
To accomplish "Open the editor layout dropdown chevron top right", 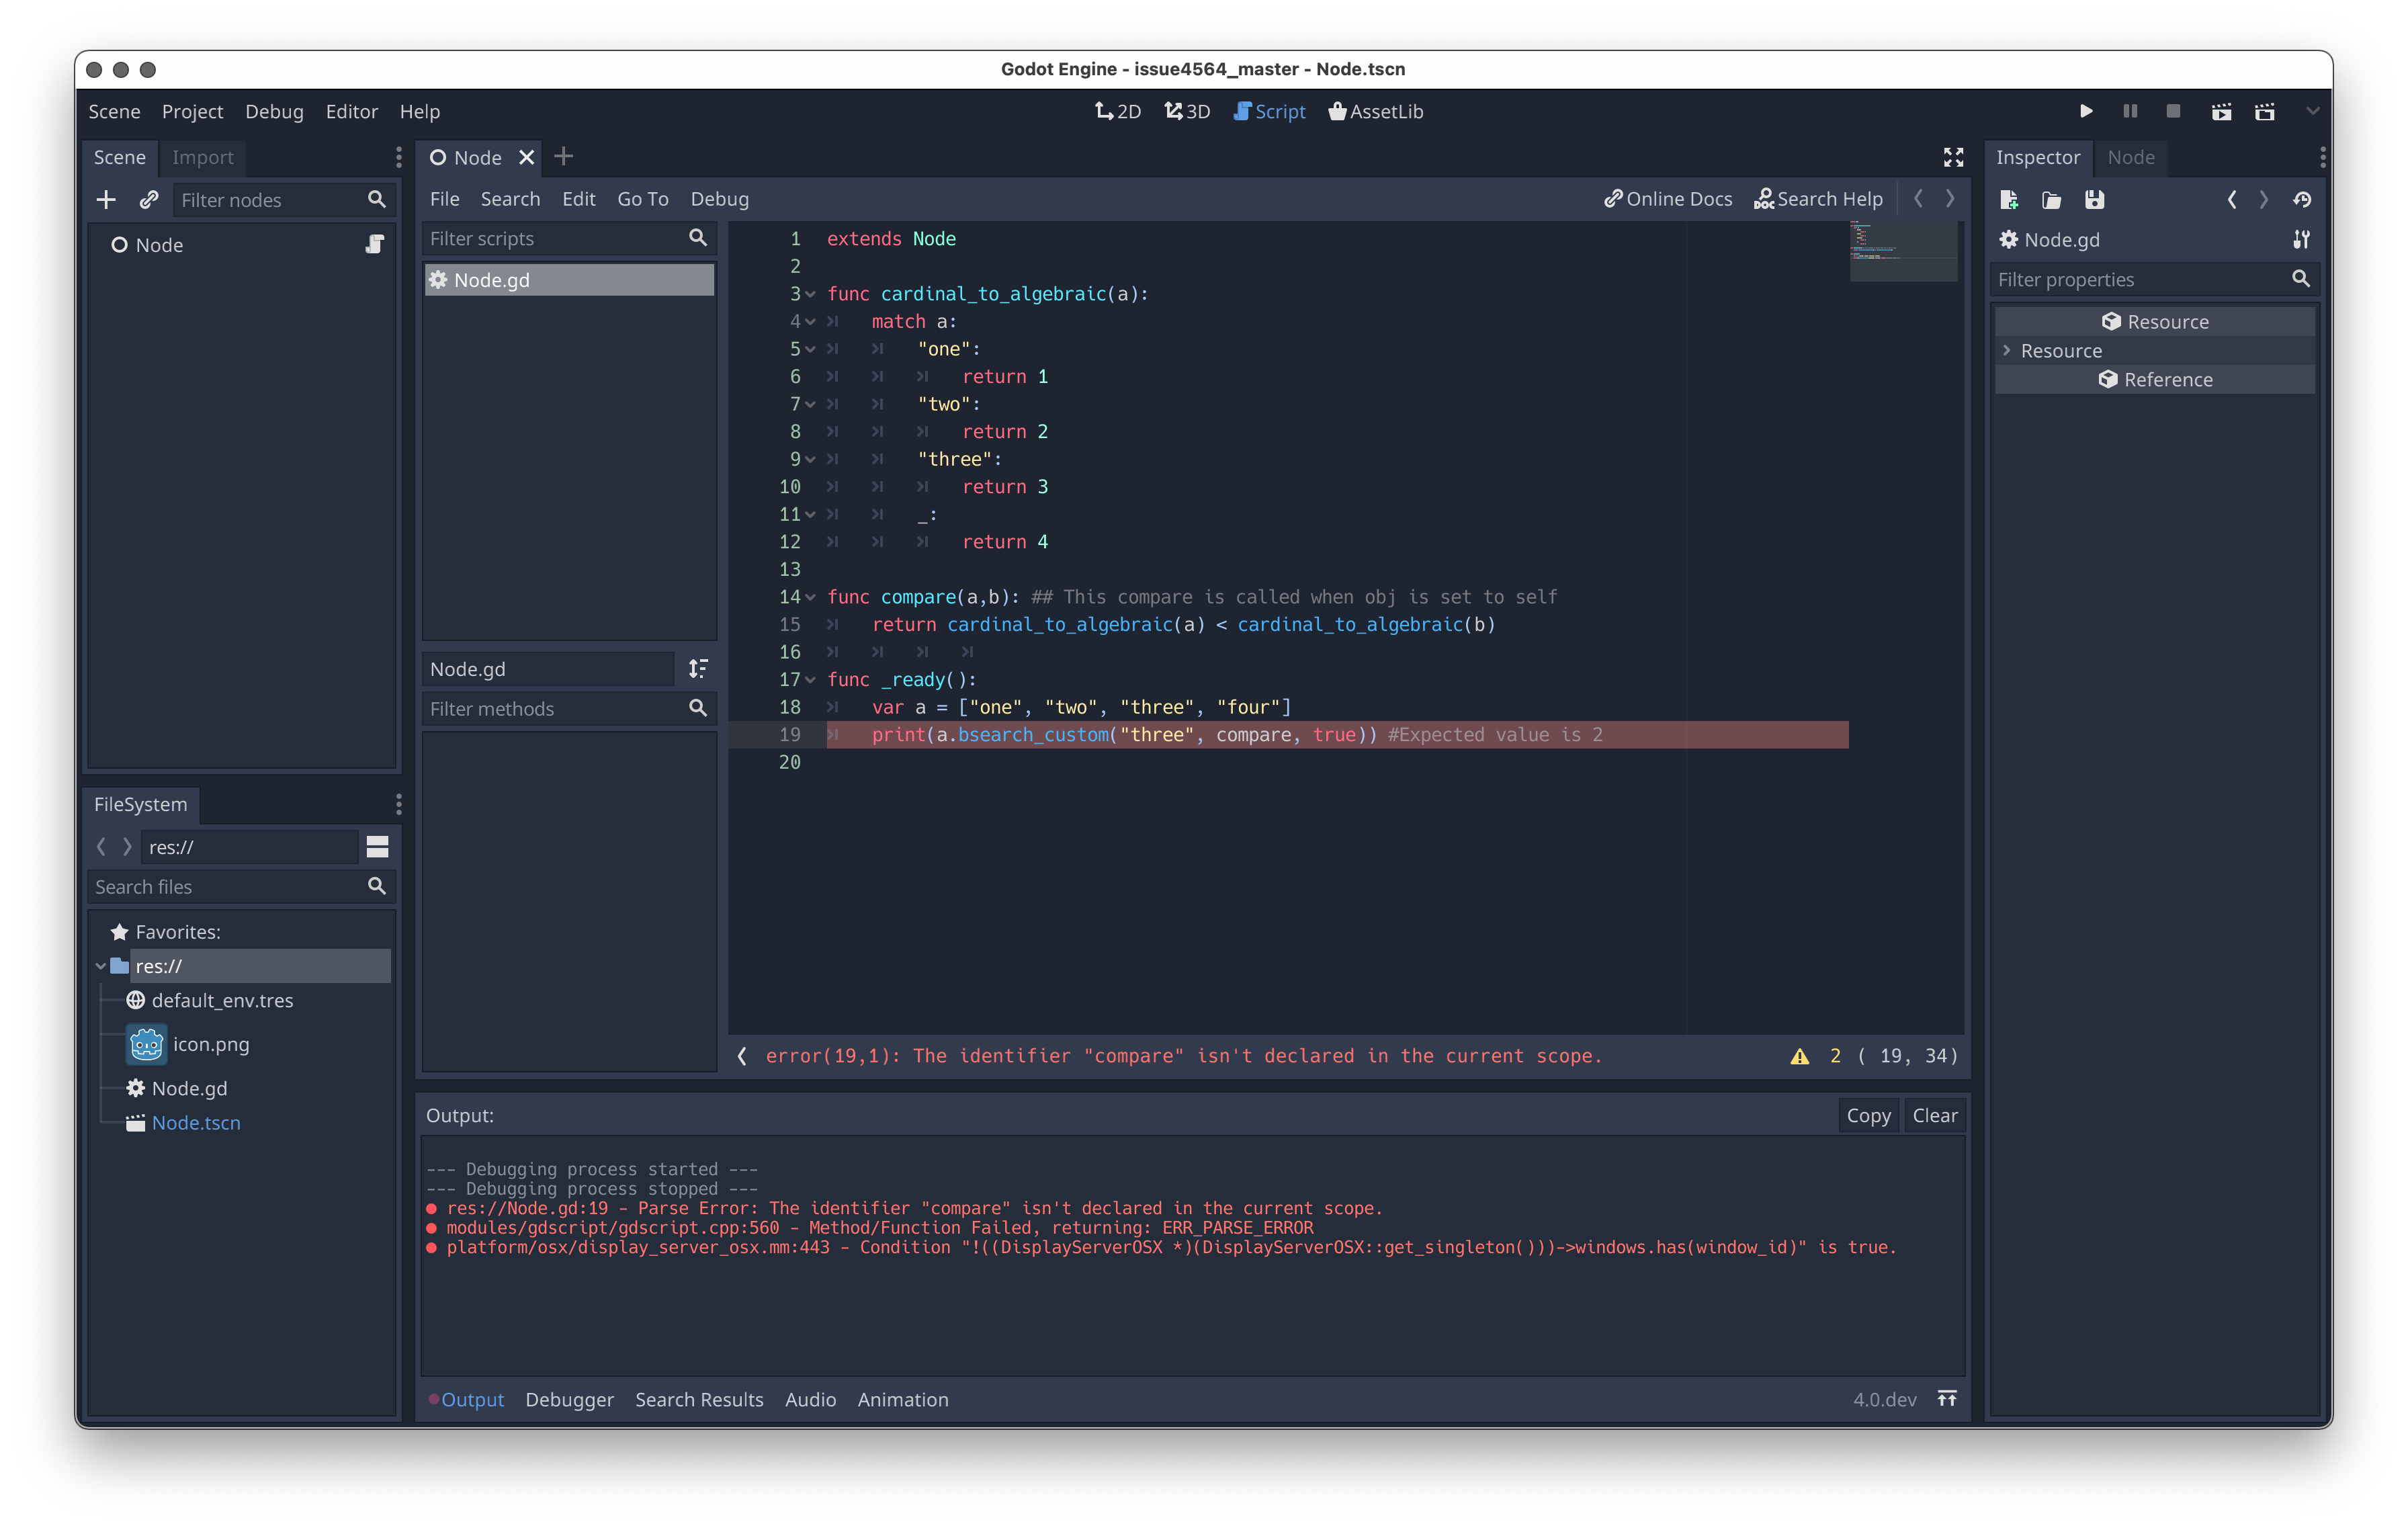I will click(x=2312, y=111).
